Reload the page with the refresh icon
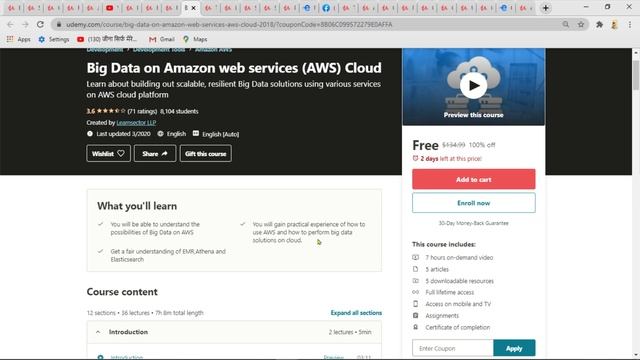Viewport: 640px width, 360px height. point(40,24)
